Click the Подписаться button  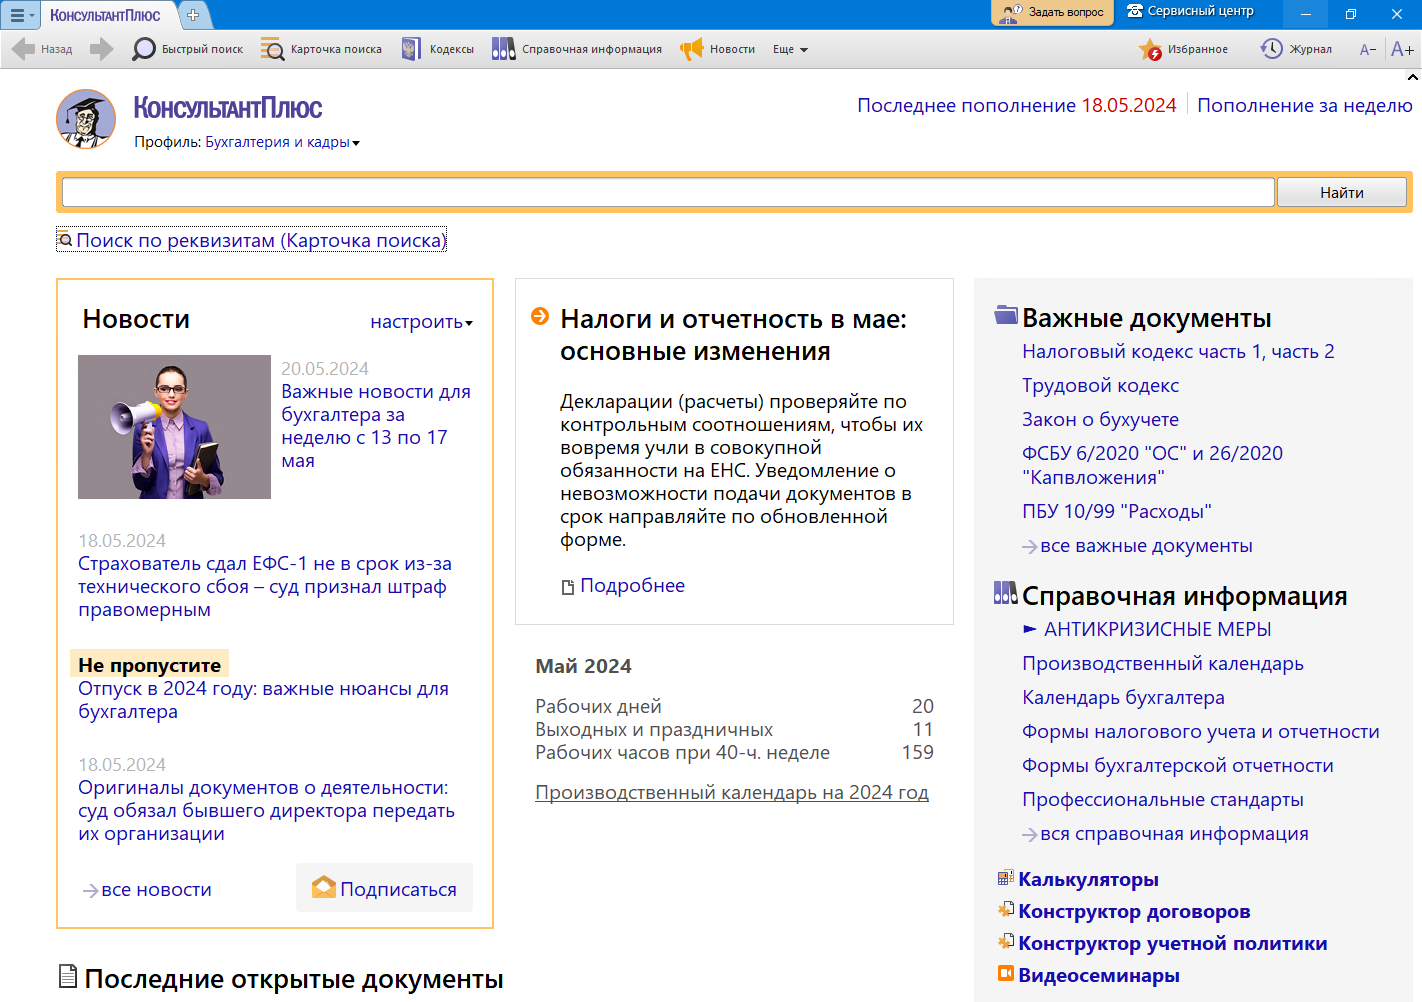coord(384,888)
